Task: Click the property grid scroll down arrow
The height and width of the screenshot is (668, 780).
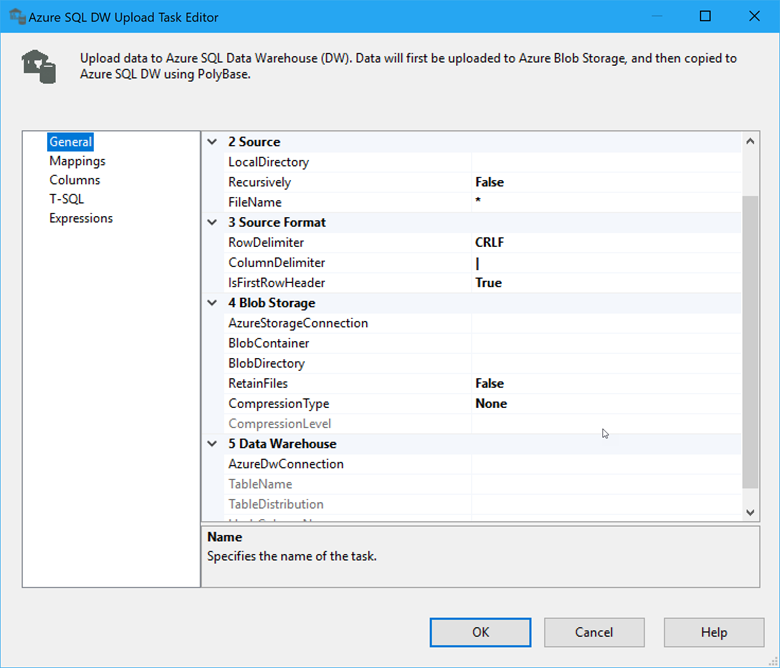Action: point(751,511)
